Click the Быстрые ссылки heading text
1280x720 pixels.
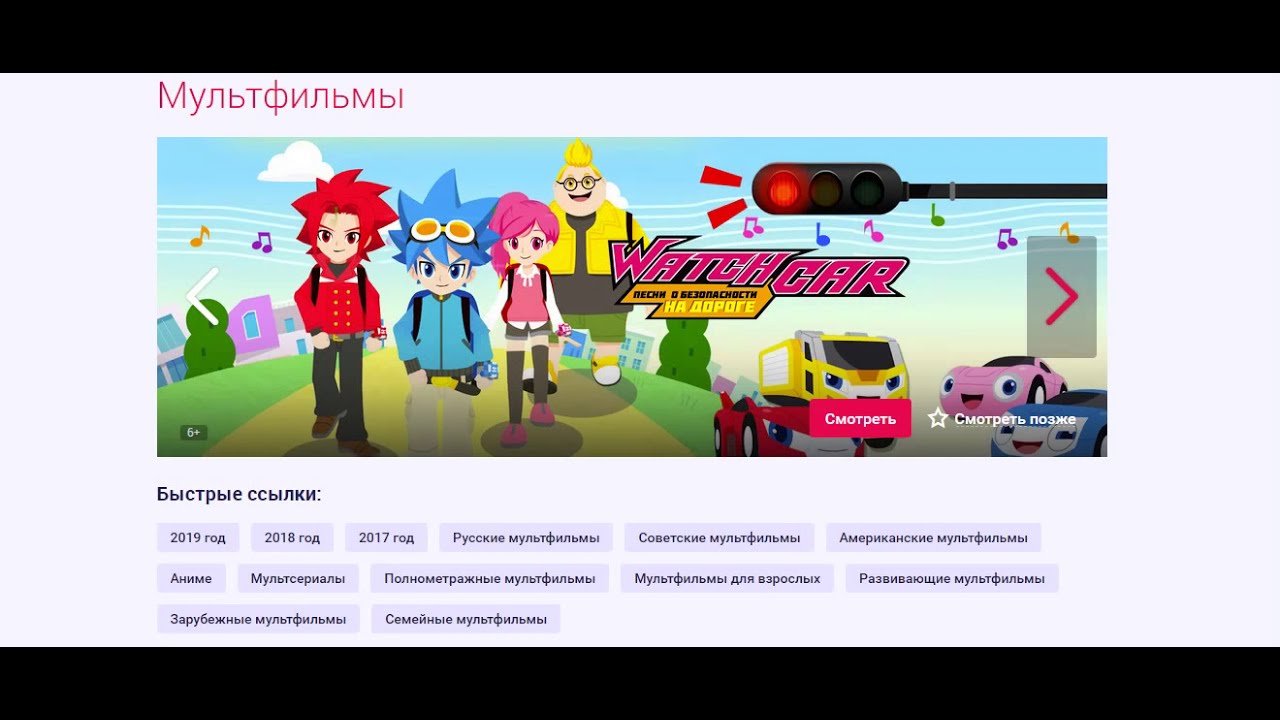239,494
